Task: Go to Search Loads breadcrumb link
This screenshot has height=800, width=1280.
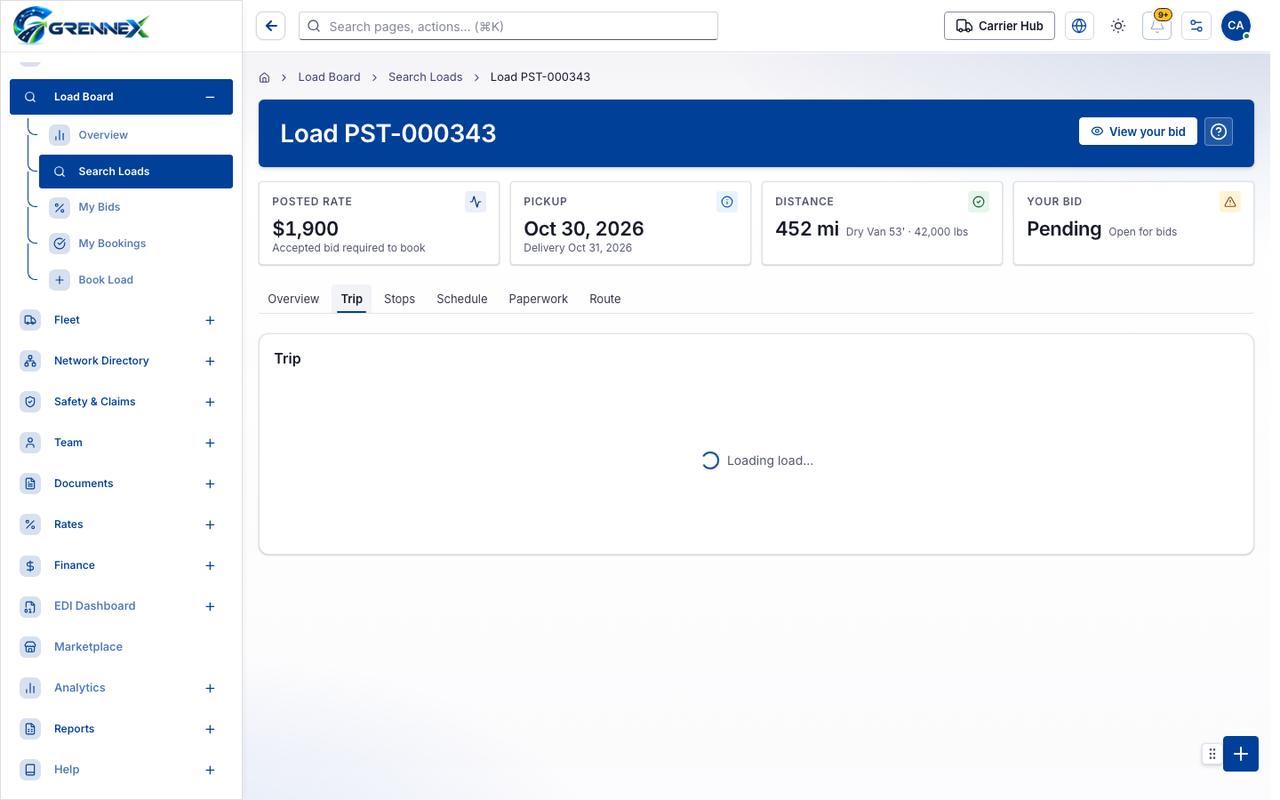Action: click(425, 77)
